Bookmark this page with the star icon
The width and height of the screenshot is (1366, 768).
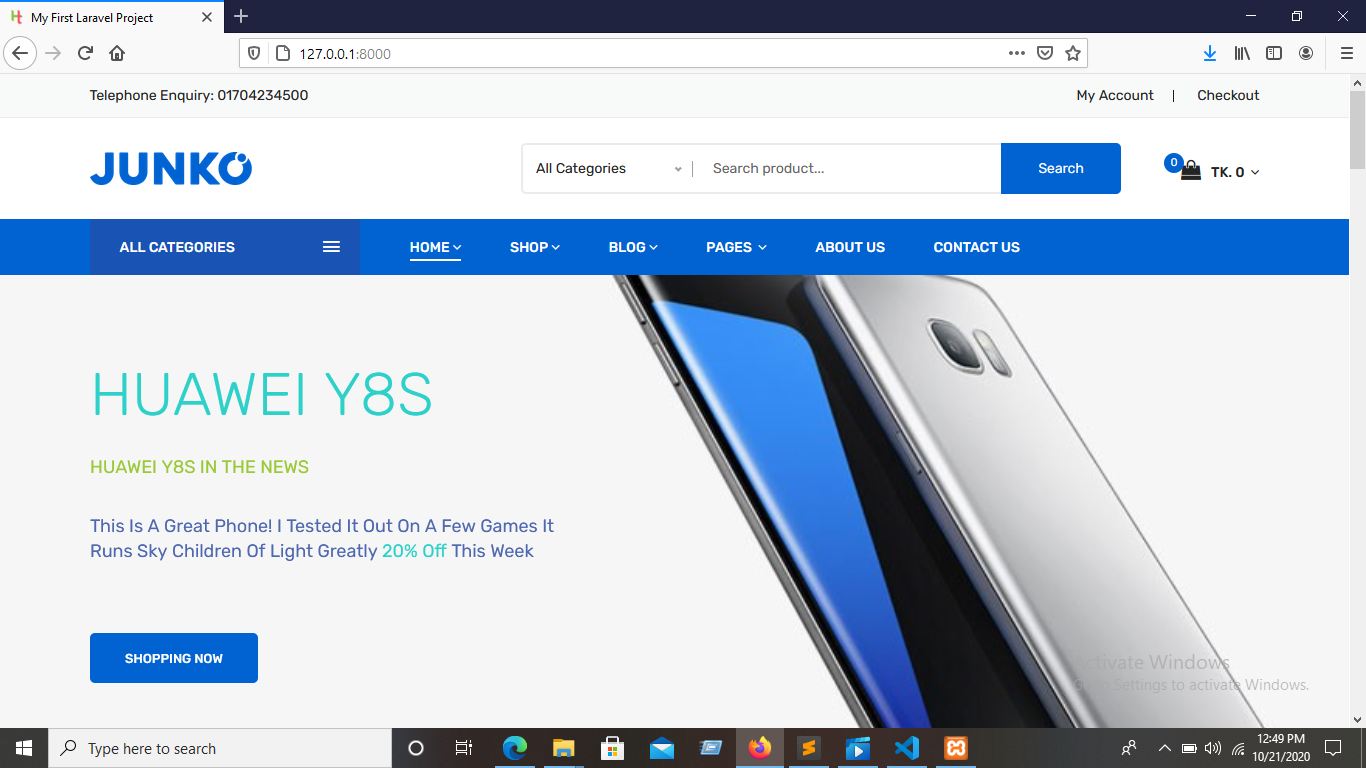pyautogui.click(x=1073, y=53)
